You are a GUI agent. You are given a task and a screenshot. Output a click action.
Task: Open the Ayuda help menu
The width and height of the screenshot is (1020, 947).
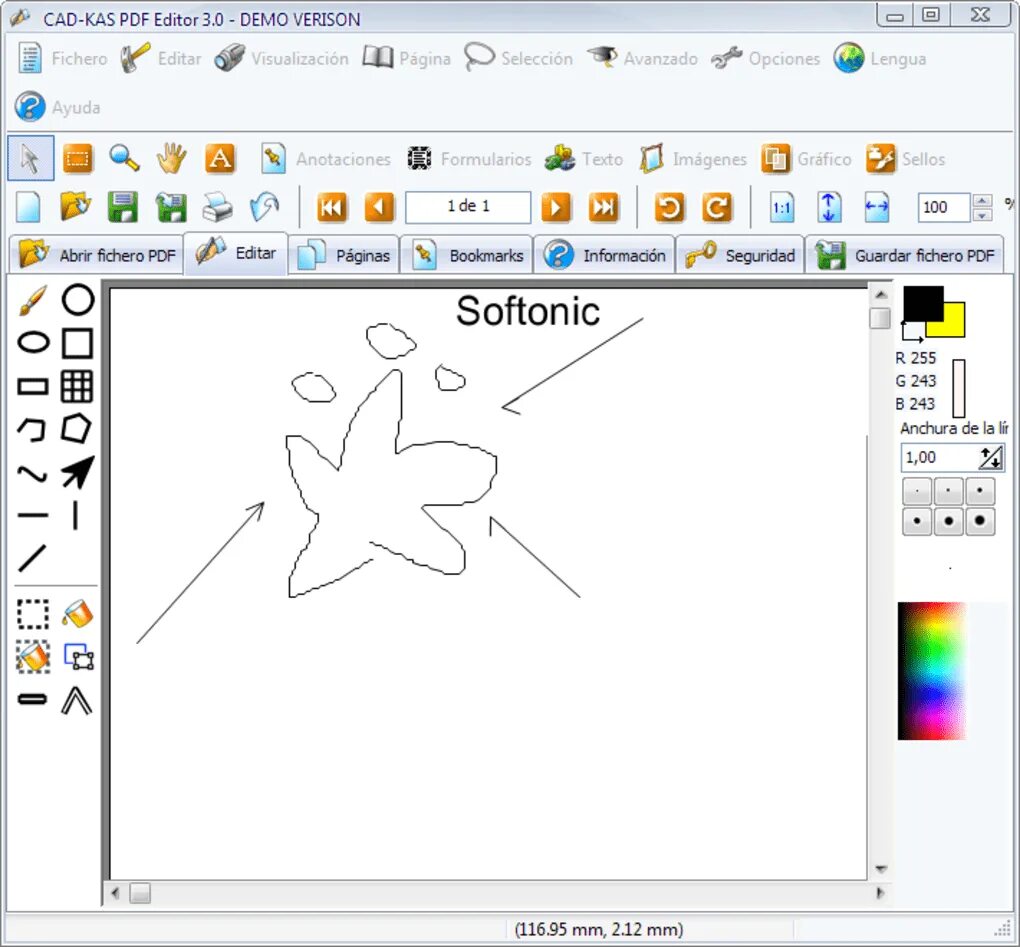(x=57, y=107)
